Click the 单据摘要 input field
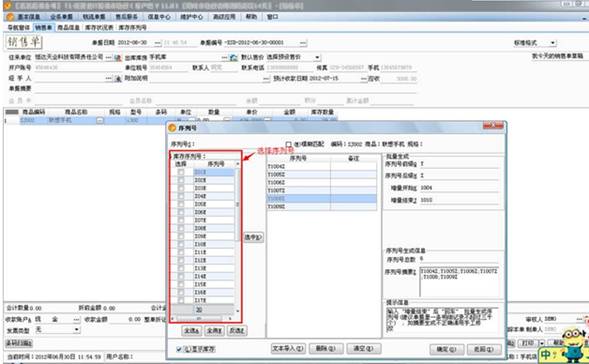 coord(225,89)
